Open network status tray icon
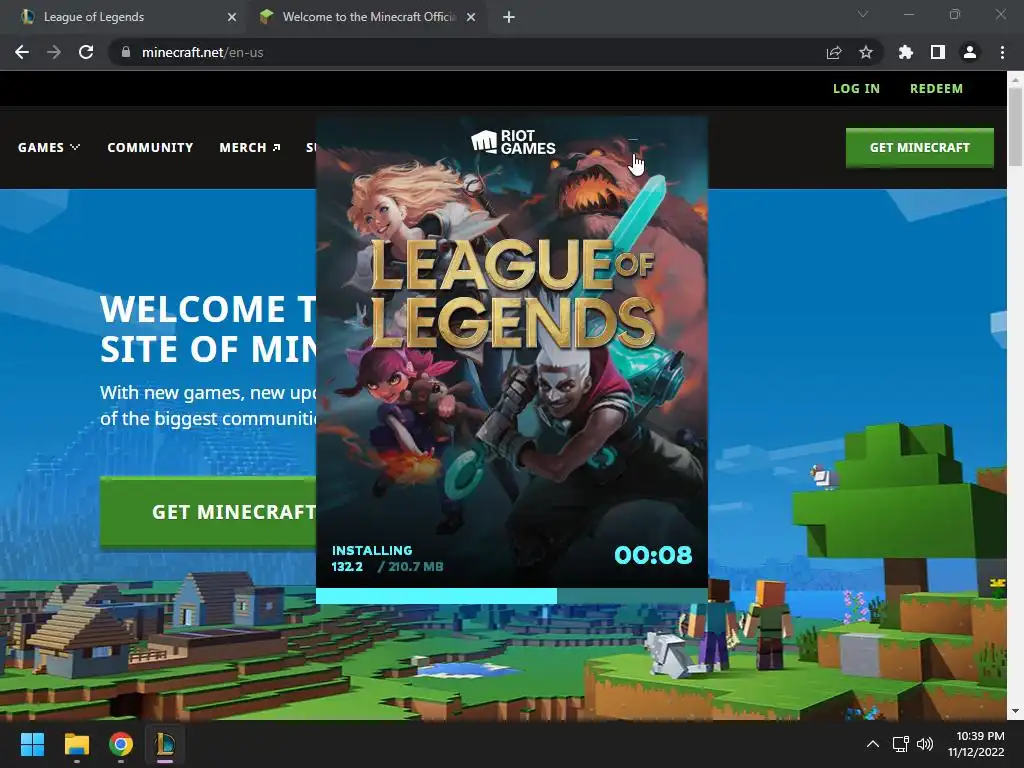 coord(901,744)
